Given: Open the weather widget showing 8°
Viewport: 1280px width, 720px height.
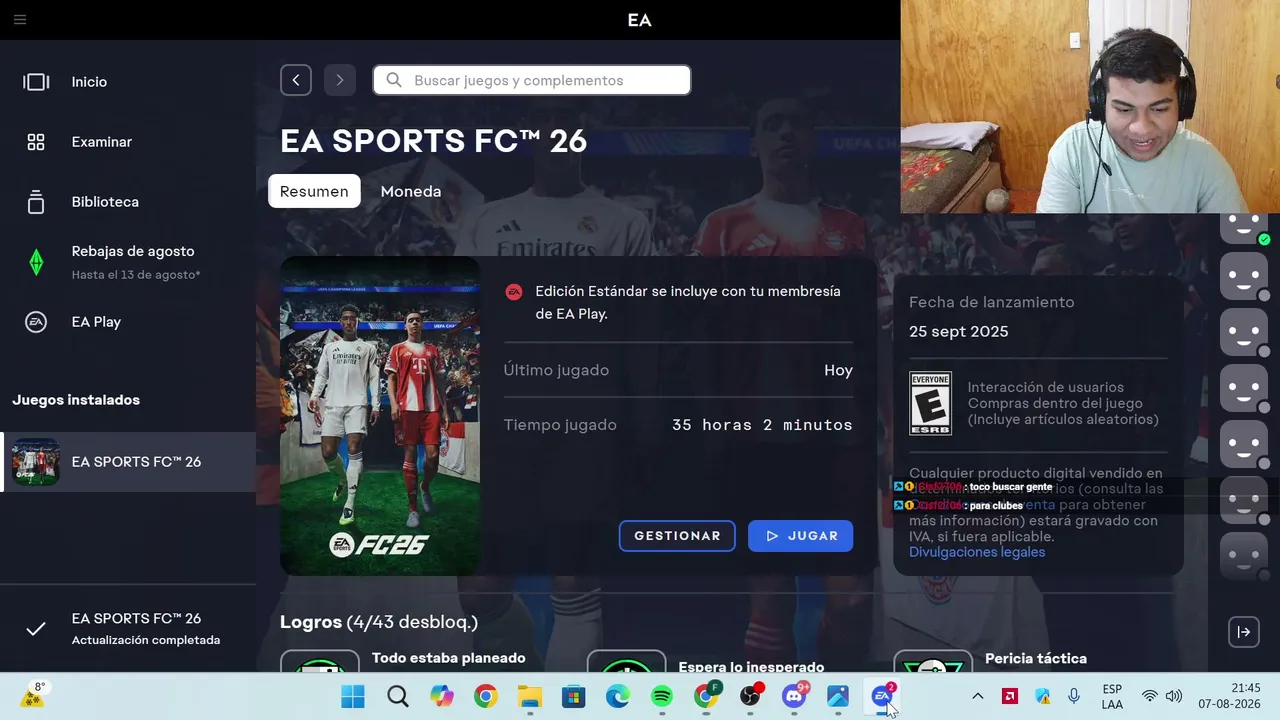Looking at the screenshot, I should [33, 696].
